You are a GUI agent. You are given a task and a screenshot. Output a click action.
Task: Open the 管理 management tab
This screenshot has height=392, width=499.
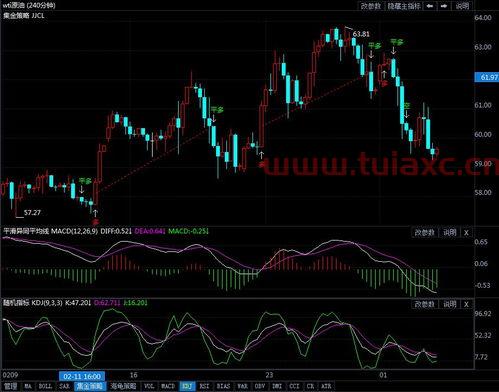tap(10, 386)
